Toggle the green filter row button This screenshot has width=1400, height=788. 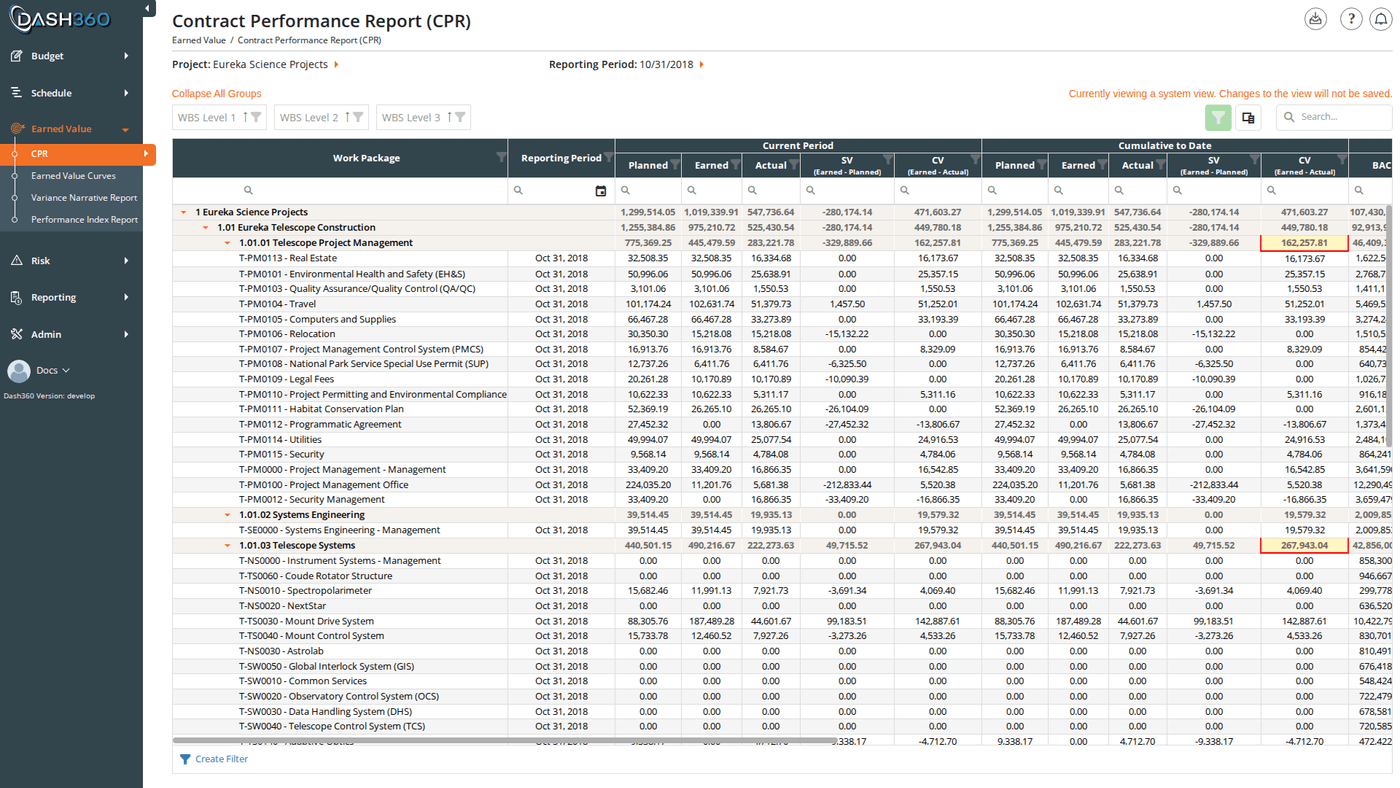click(x=1218, y=117)
